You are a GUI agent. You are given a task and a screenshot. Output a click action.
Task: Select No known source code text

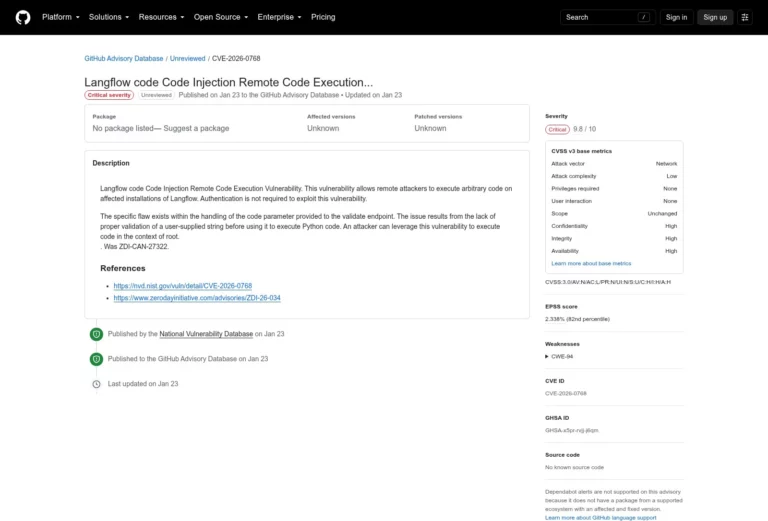tap(575, 468)
